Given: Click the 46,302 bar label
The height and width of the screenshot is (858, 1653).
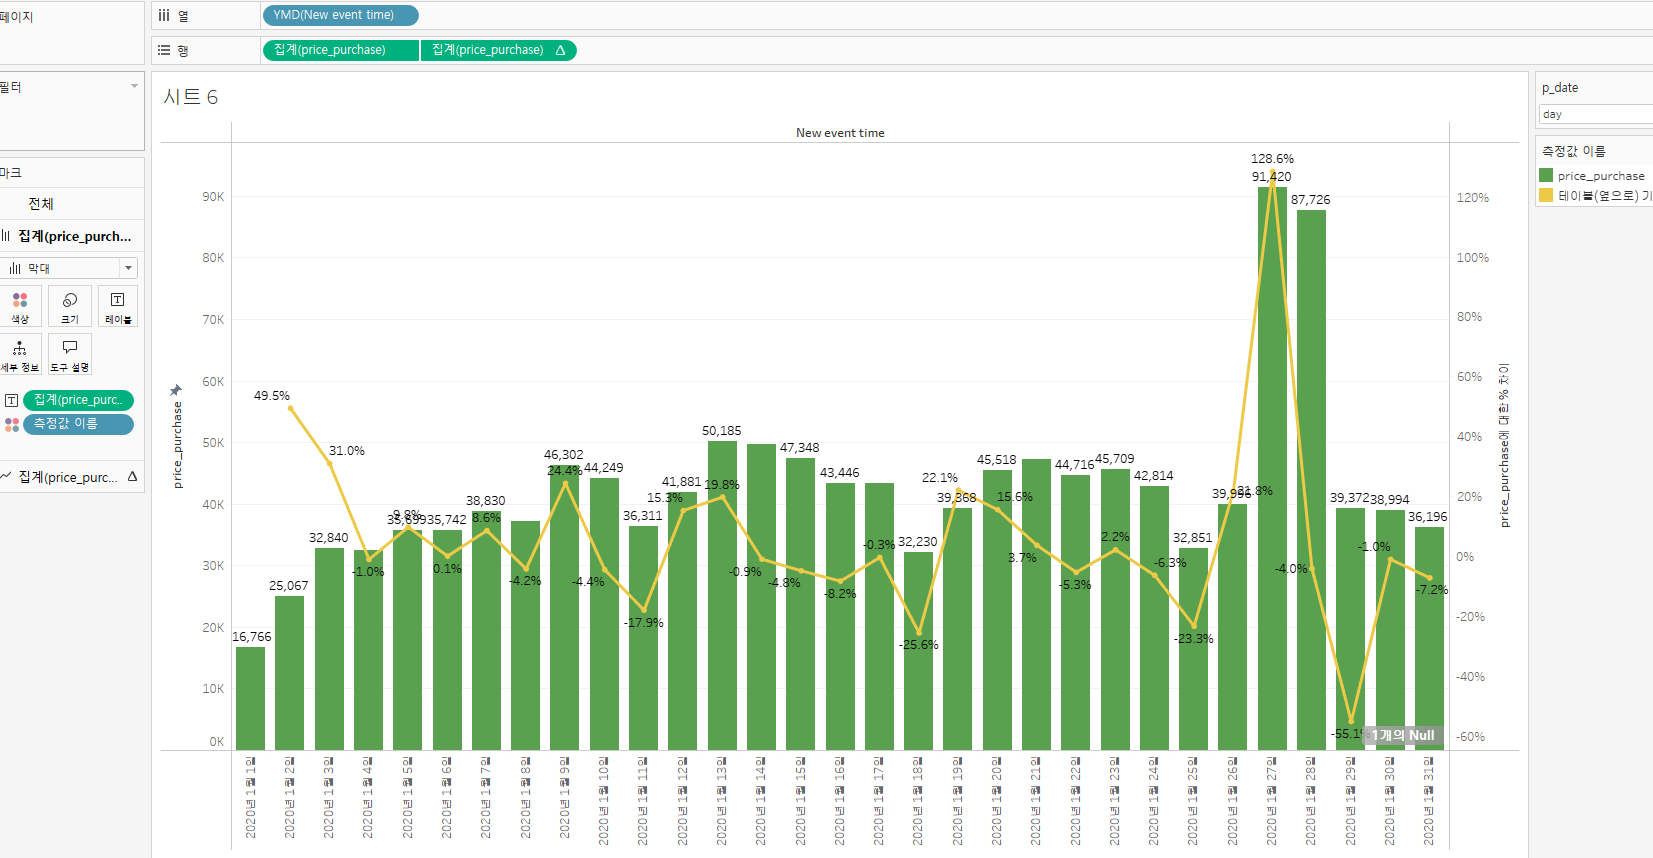Looking at the screenshot, I should click(x=563, y=455).
